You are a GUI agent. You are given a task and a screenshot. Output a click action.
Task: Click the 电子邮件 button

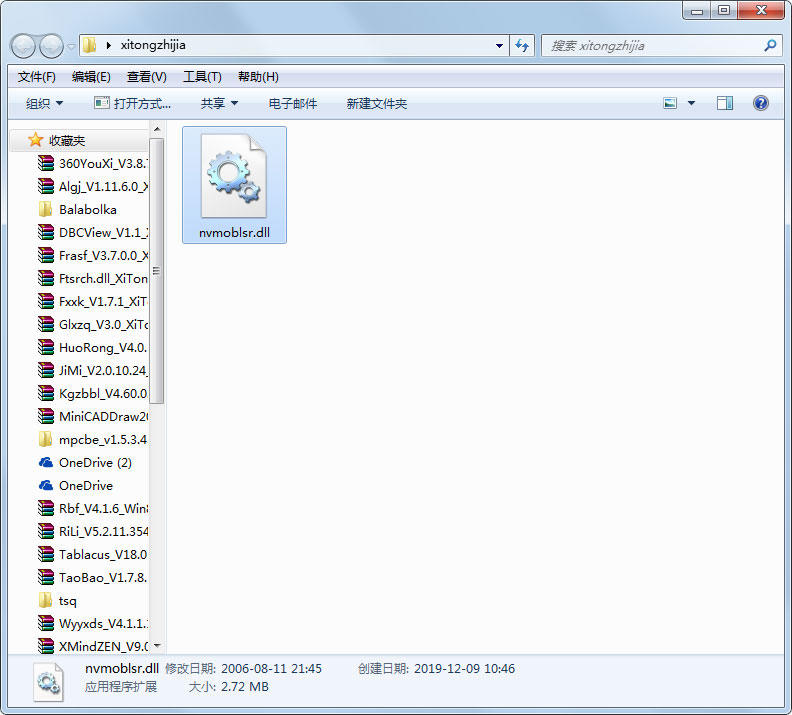tap(293, 103)
